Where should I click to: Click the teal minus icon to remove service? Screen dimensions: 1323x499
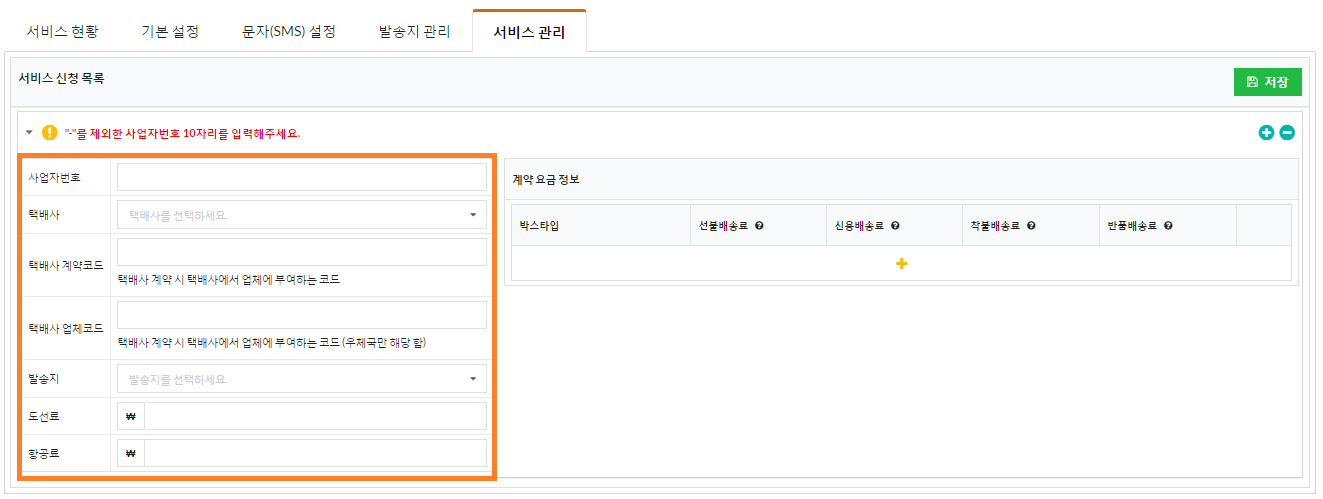(x=1287, y=132)
